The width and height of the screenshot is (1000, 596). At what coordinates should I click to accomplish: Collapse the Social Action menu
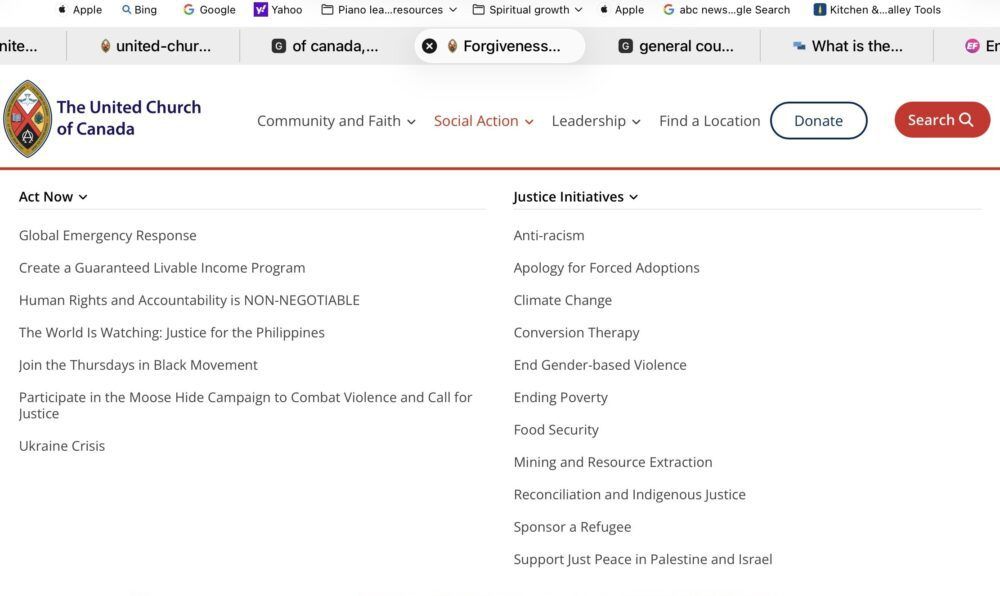483,121
